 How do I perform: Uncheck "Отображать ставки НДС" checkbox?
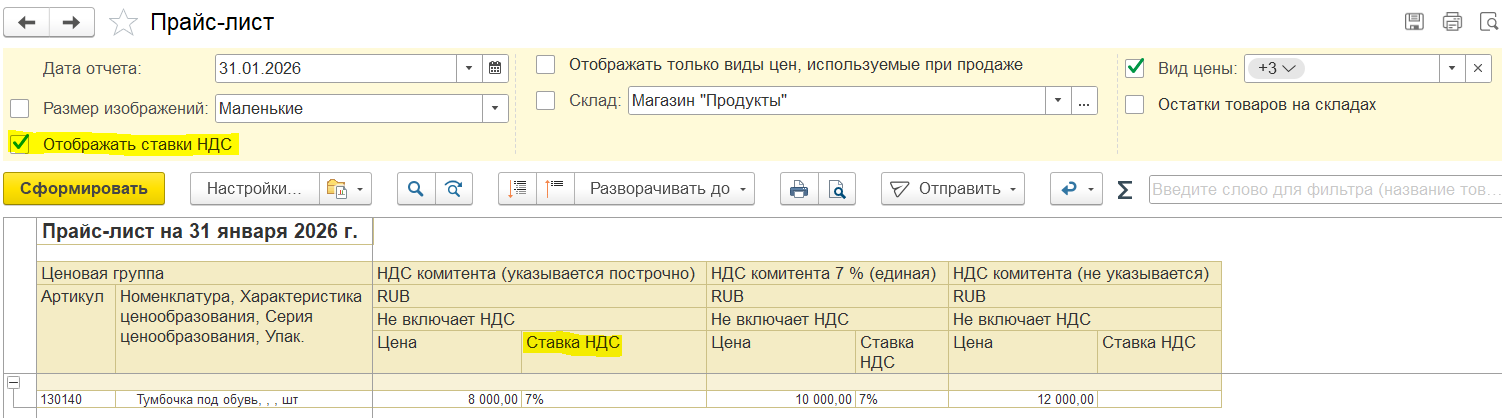[x=19, y=144]
